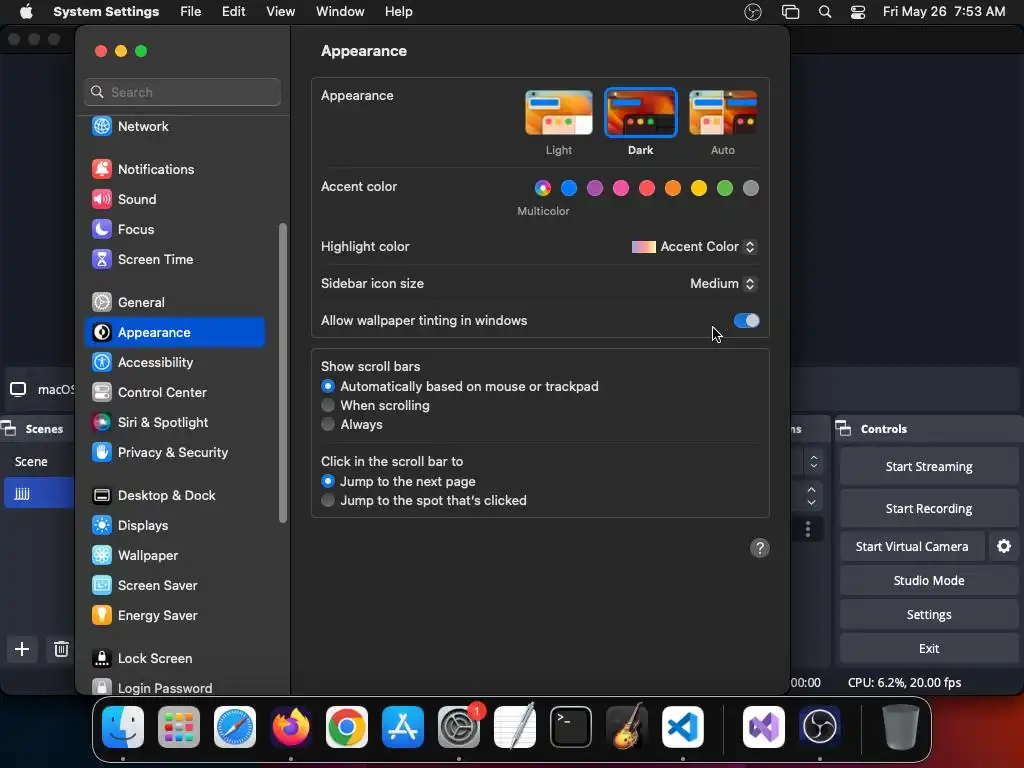Select the orange accent color
Viewport: 1024px width, 768px height.
coord(673,188)
